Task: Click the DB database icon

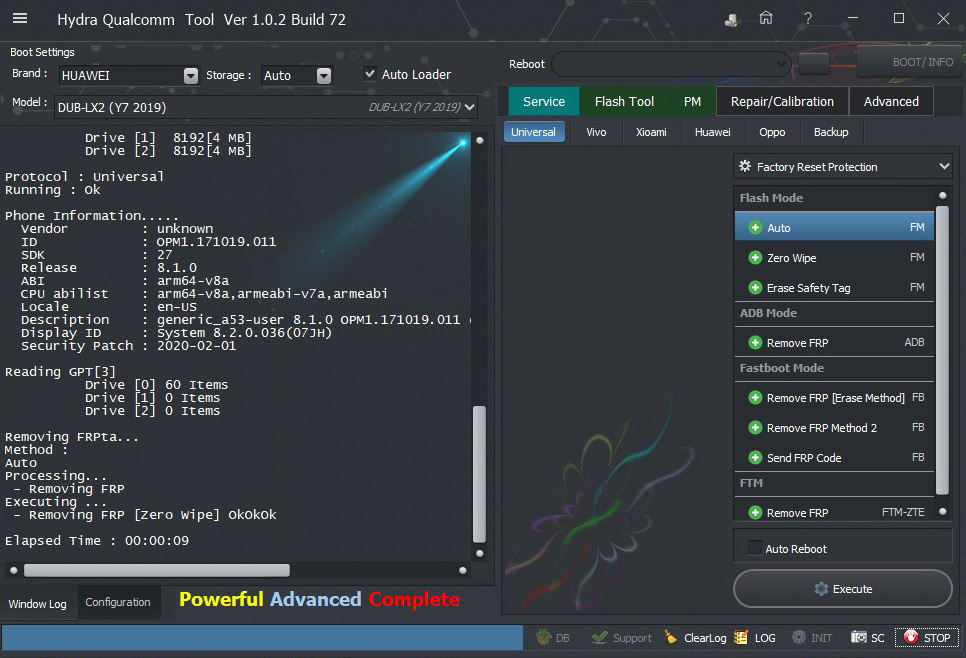Action: (x=543, y=637)
